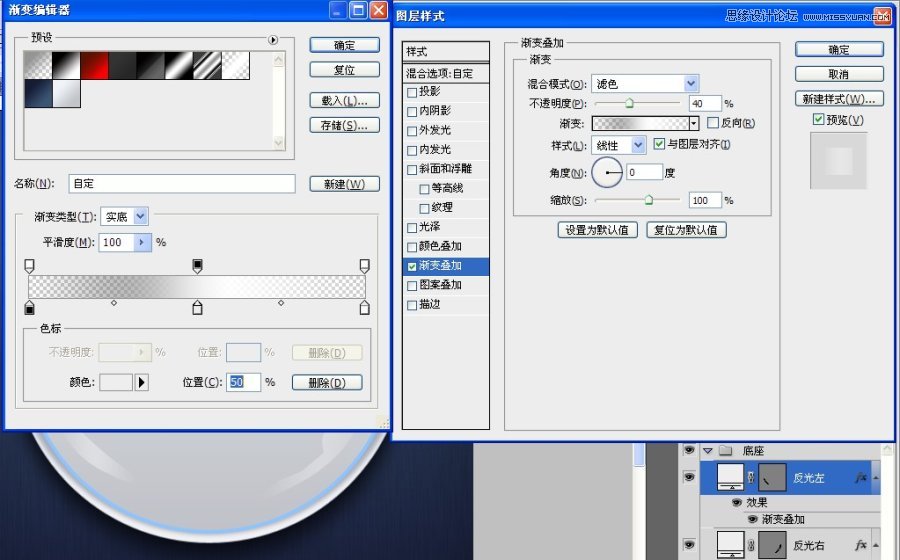Enable the 外发光 checkbox
The width and height of the screenshot is (900, 560).
412,131
